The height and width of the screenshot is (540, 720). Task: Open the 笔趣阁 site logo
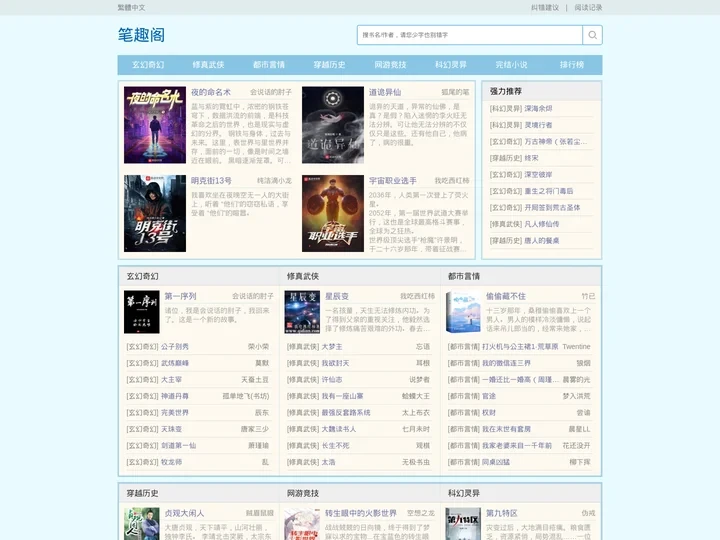coord(141,35)
